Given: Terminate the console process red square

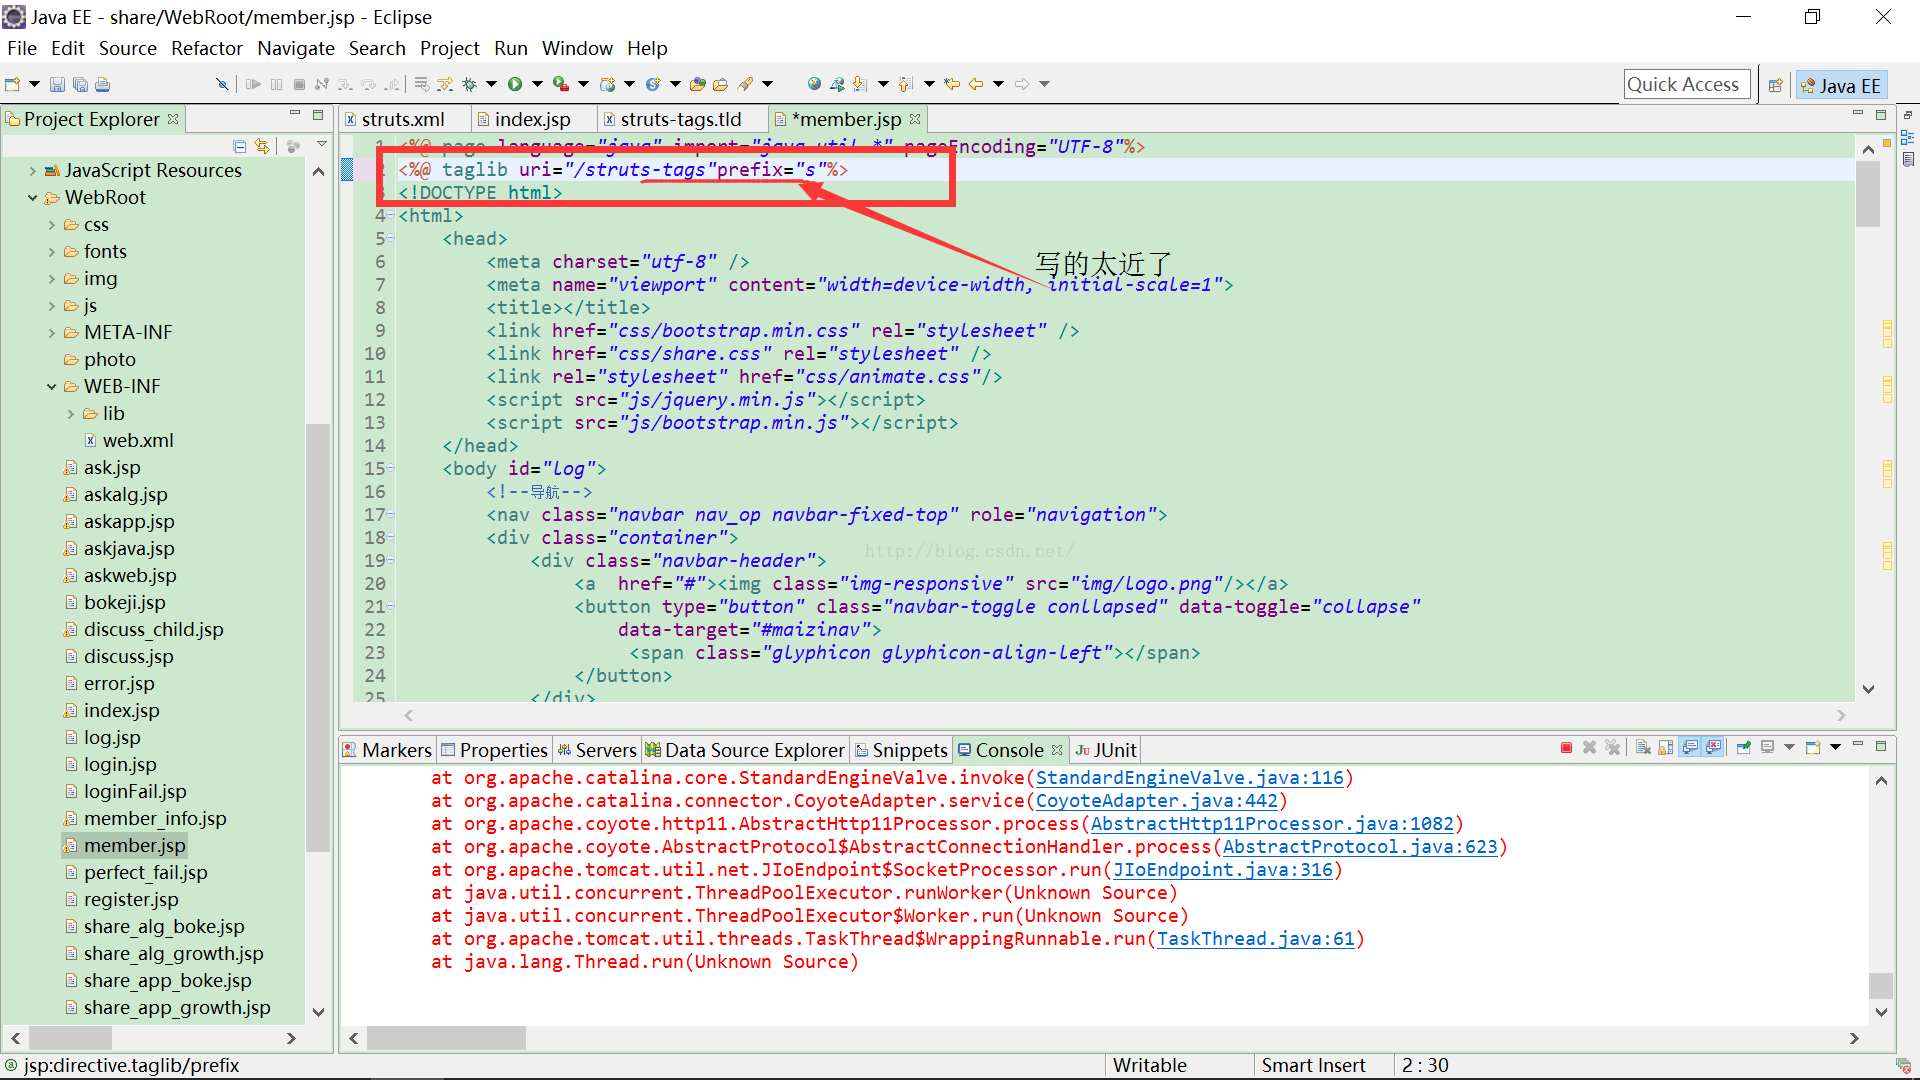Looking at the screenshot, I should 1566,747.
